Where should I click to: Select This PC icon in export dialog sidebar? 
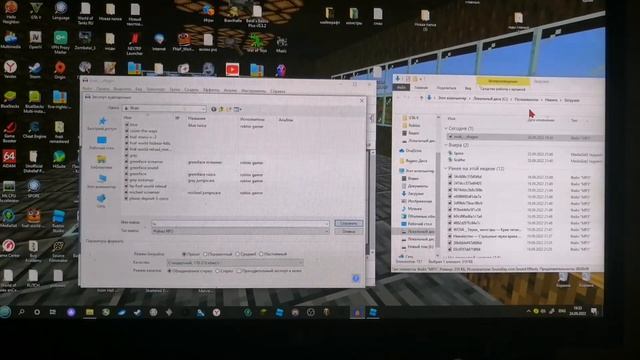tap(102, 181)
